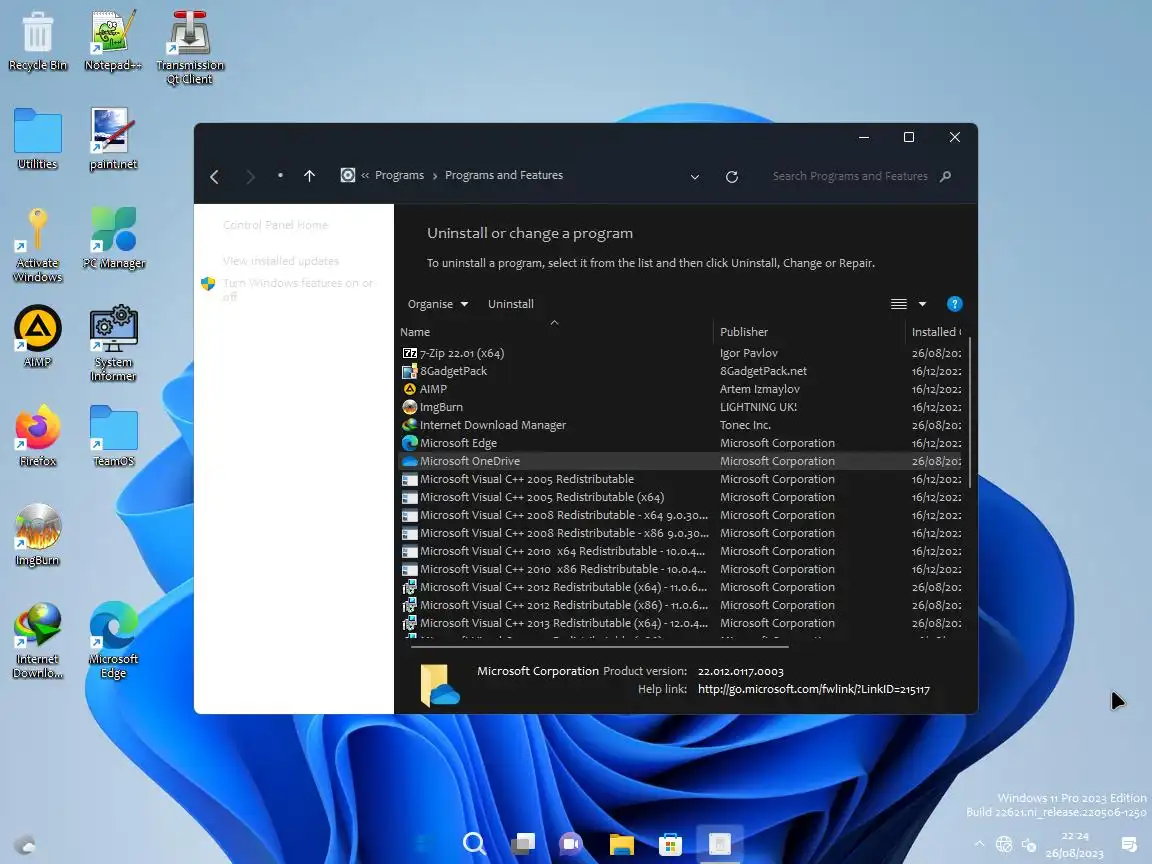Click the Search Programs and Features field
This screenshot has height=864, width=1152.
click(x=850, y=176)
